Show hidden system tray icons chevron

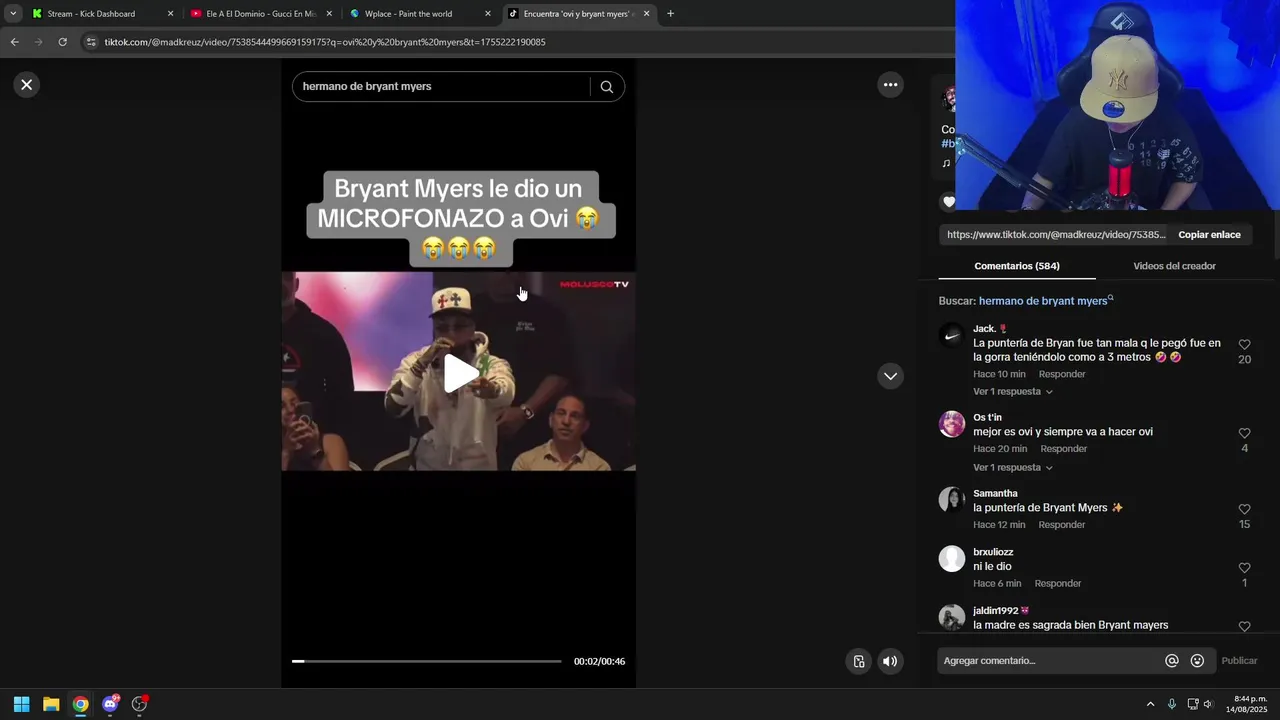coord(1150,704)
